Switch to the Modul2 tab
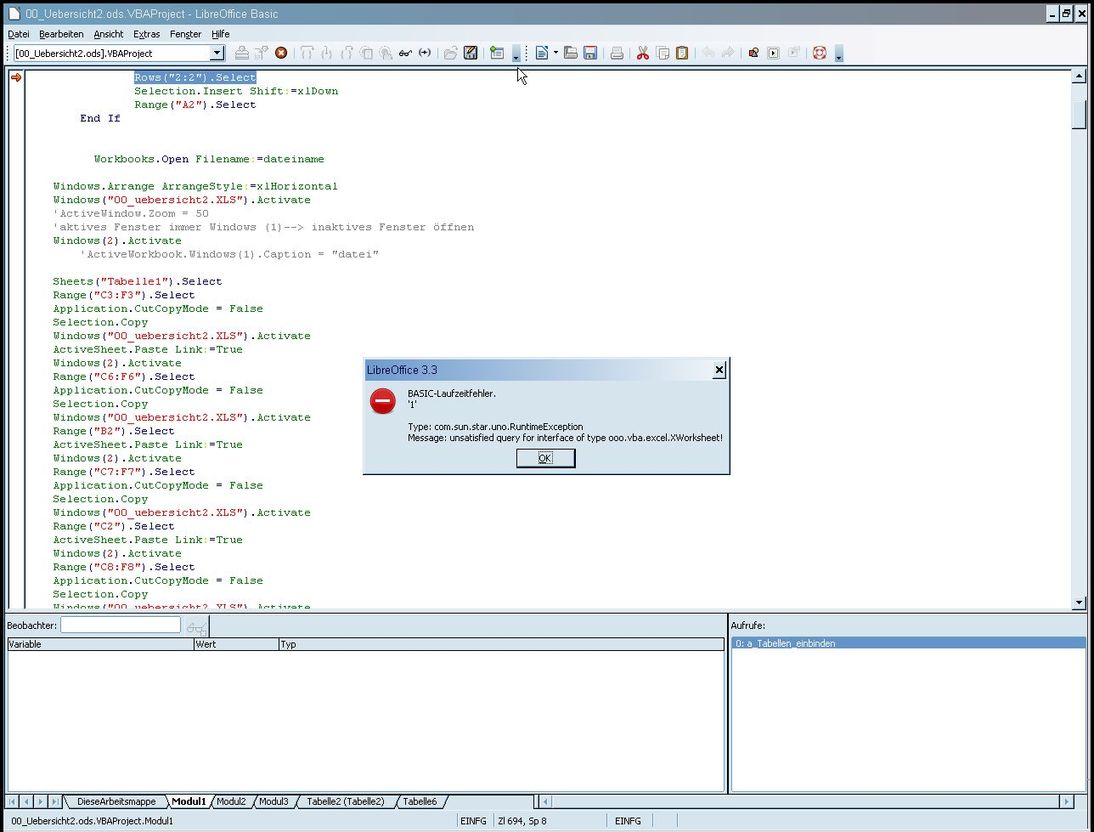Image resolution: width=1094 pixels, height=832 pixels. coord(231,801)
